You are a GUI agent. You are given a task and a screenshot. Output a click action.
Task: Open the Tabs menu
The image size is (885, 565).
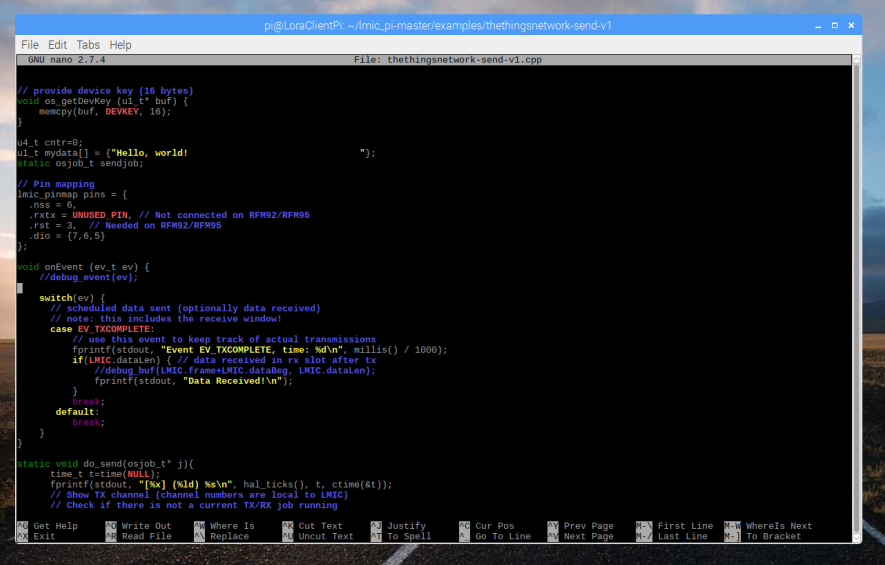pos(88,45)
